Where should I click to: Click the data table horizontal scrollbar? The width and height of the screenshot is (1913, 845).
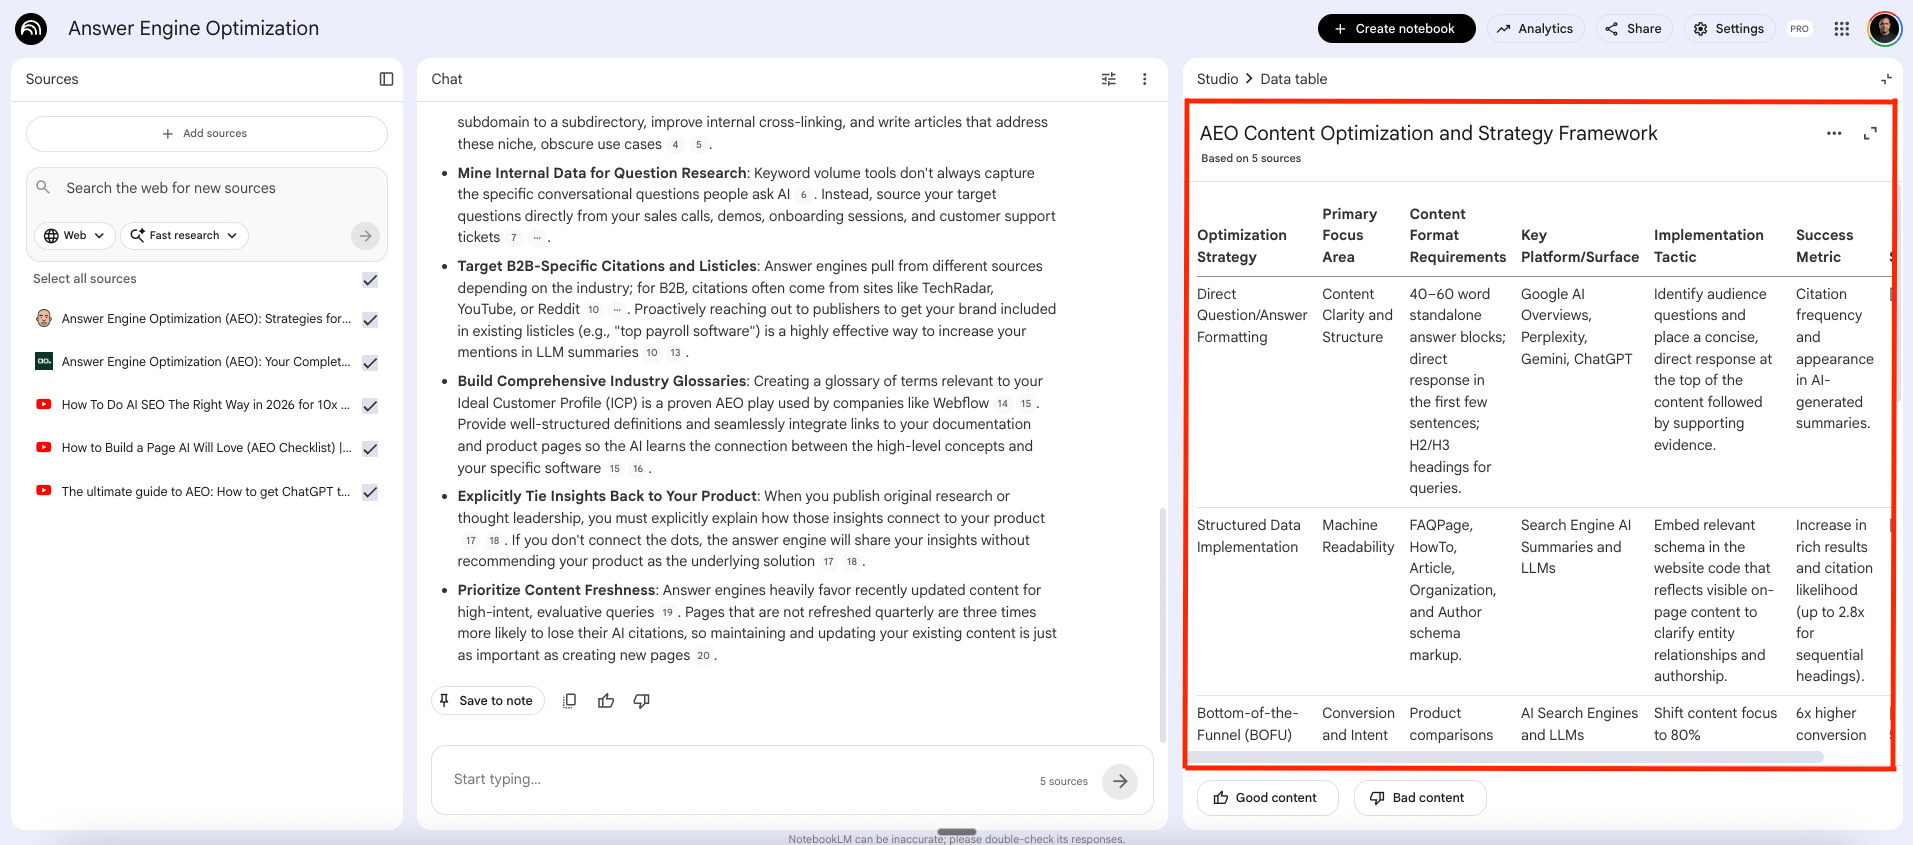pos(1504,758)
